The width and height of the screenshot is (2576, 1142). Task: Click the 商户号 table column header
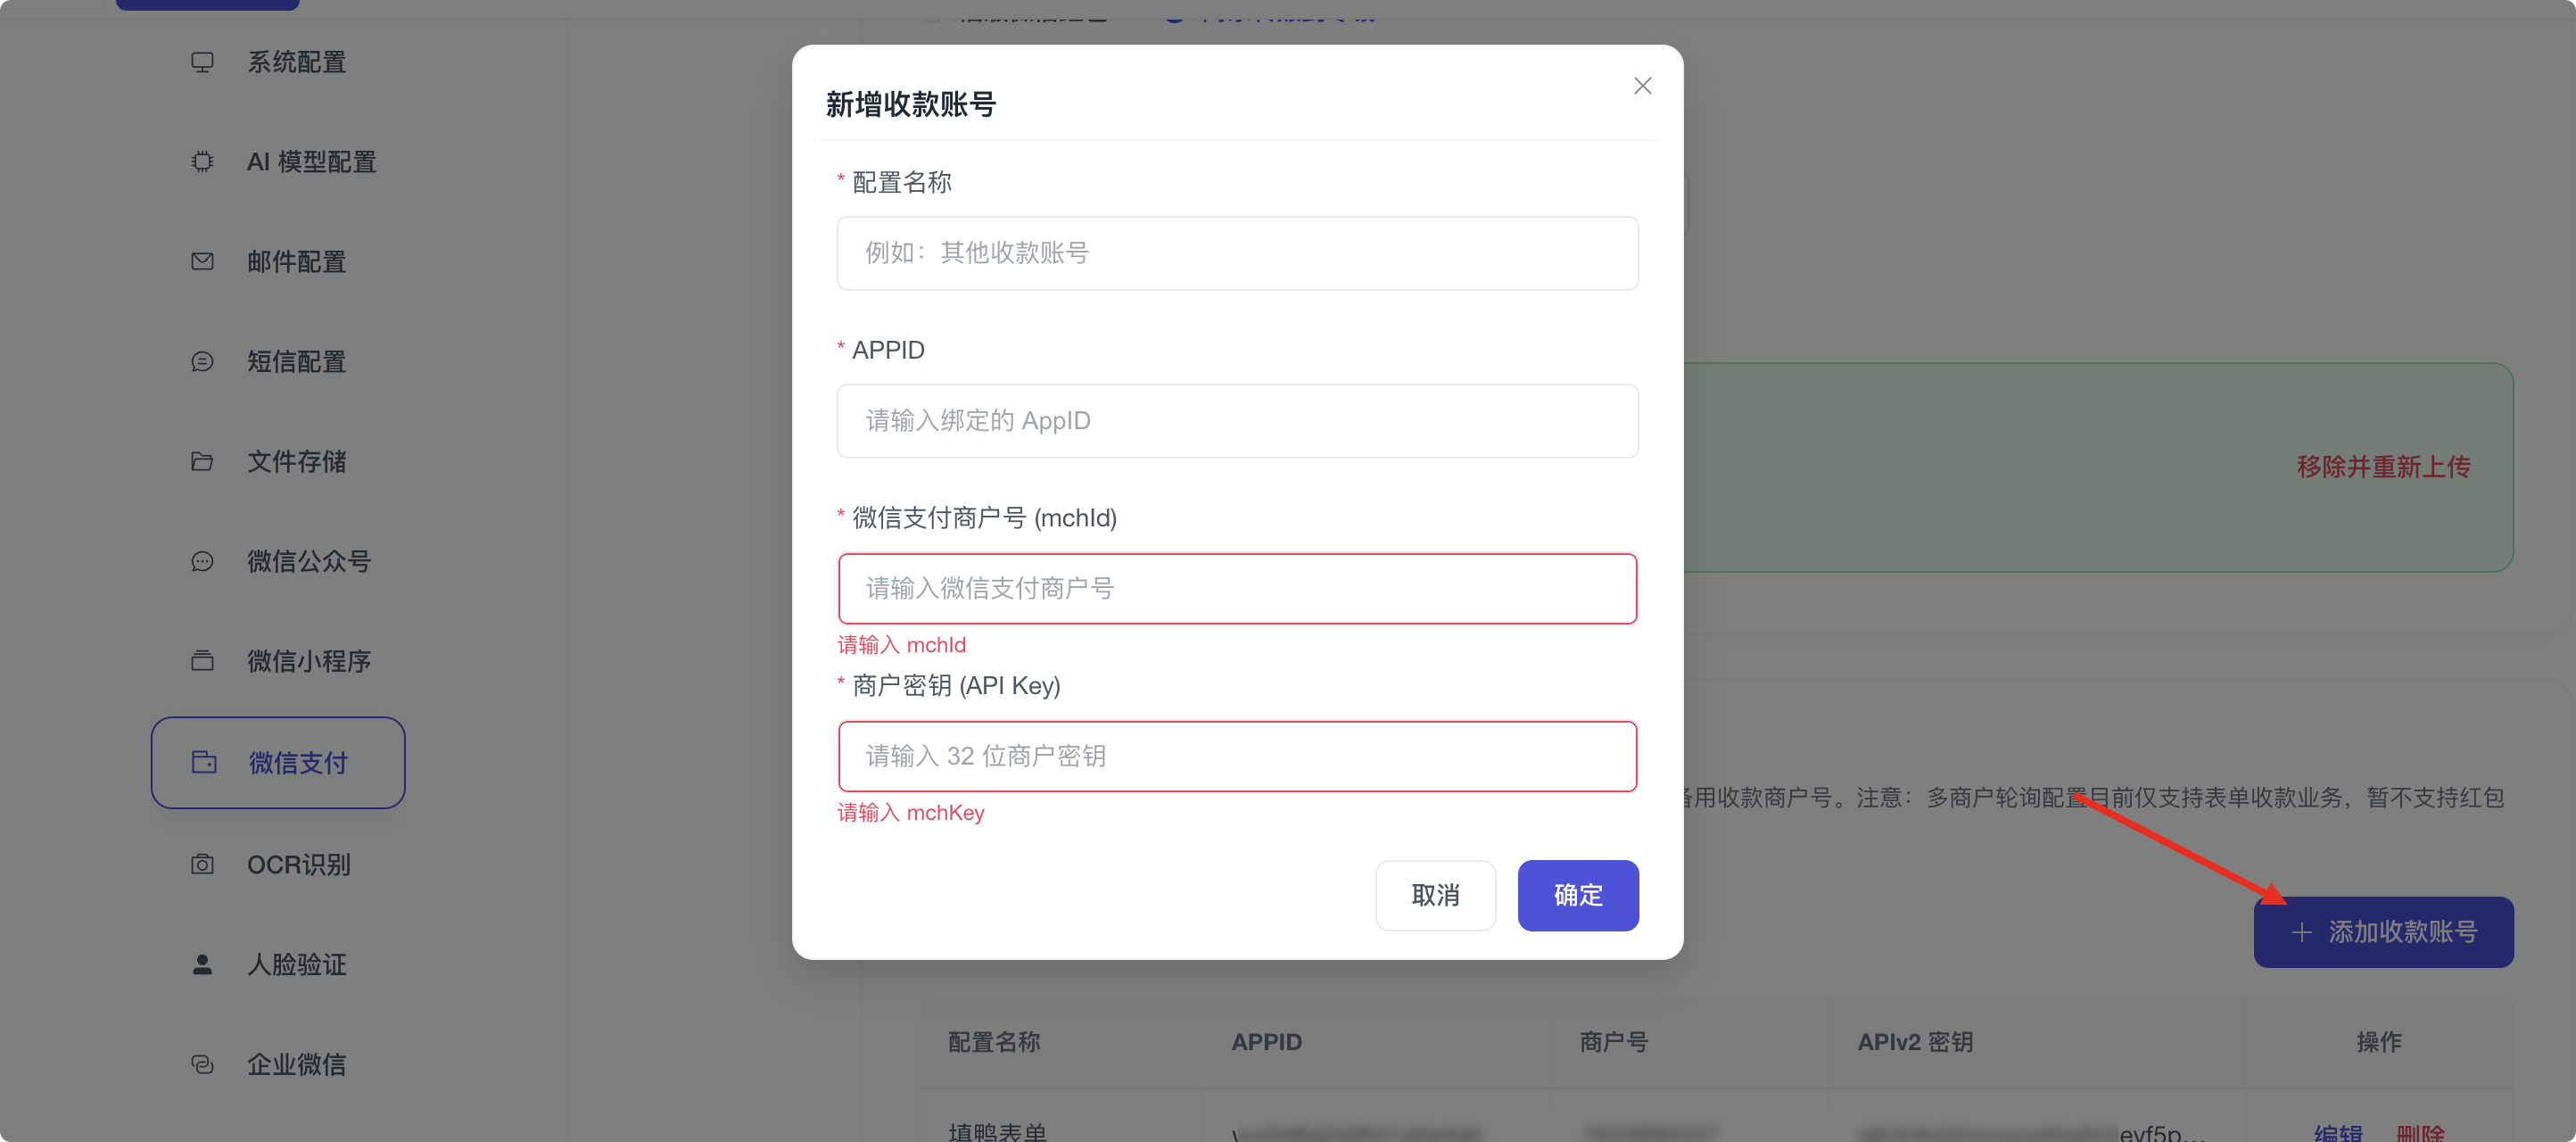coord(1613,1043)
